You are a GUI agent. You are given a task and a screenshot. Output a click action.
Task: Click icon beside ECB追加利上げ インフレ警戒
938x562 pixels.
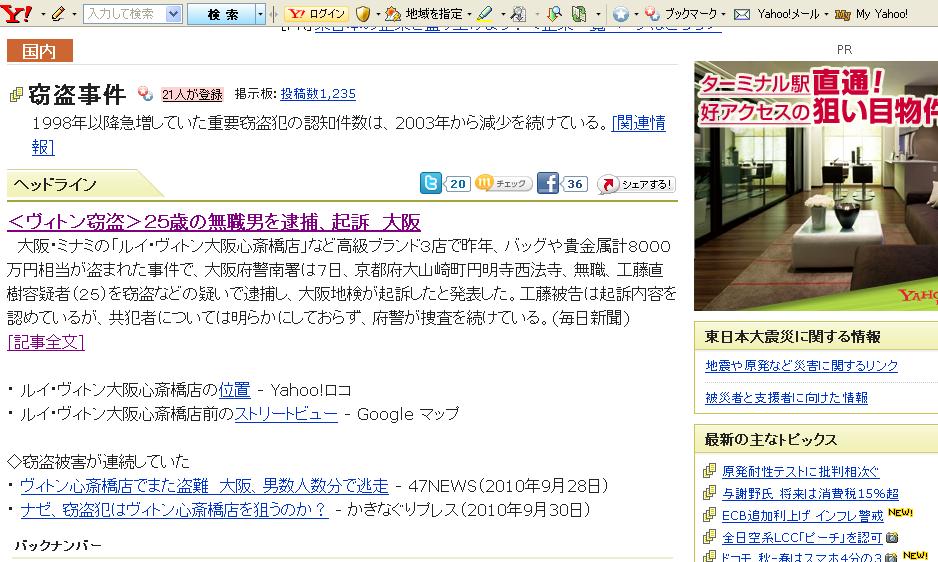click(709, 515)
